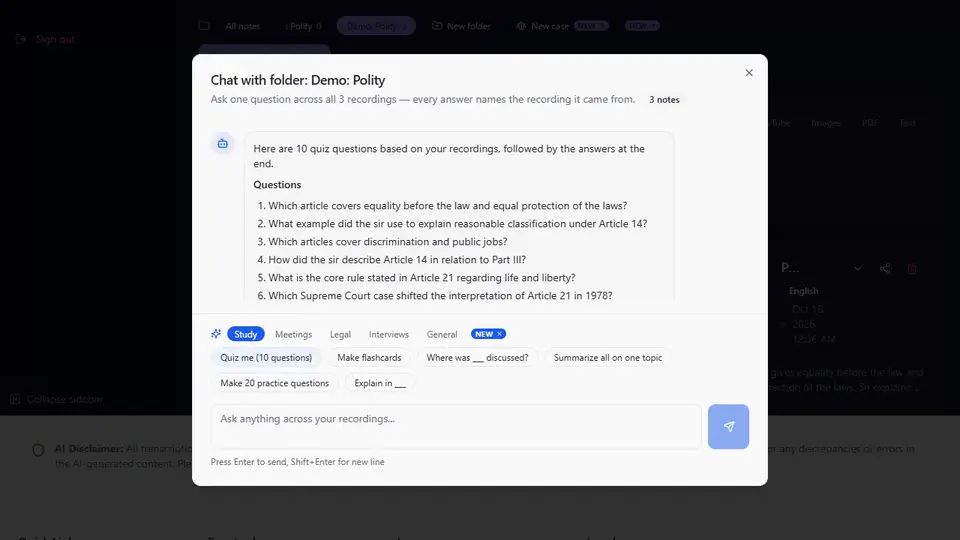Viewport: 960px width, 540px height.
Task: Create a New folder from the top bar
Action: [468, 26]
